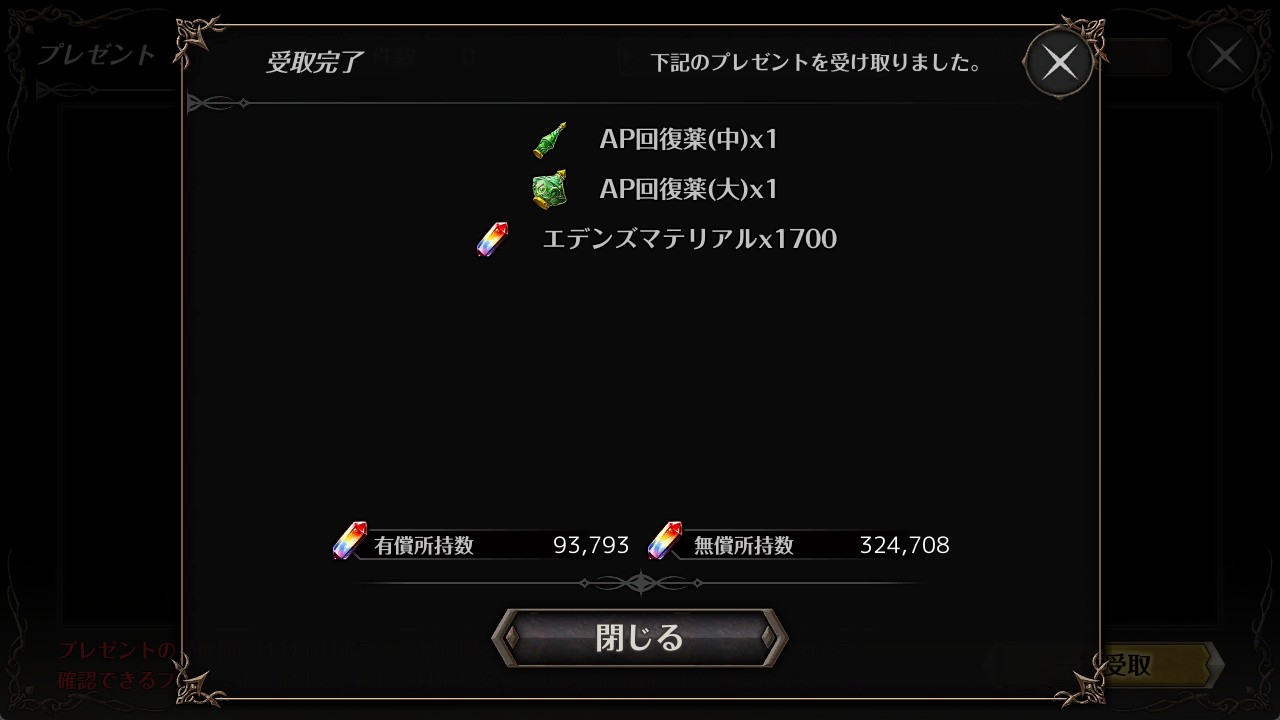Click the 受取完了 dialog title
The image size is (1280, 720).
pos(314,62)
